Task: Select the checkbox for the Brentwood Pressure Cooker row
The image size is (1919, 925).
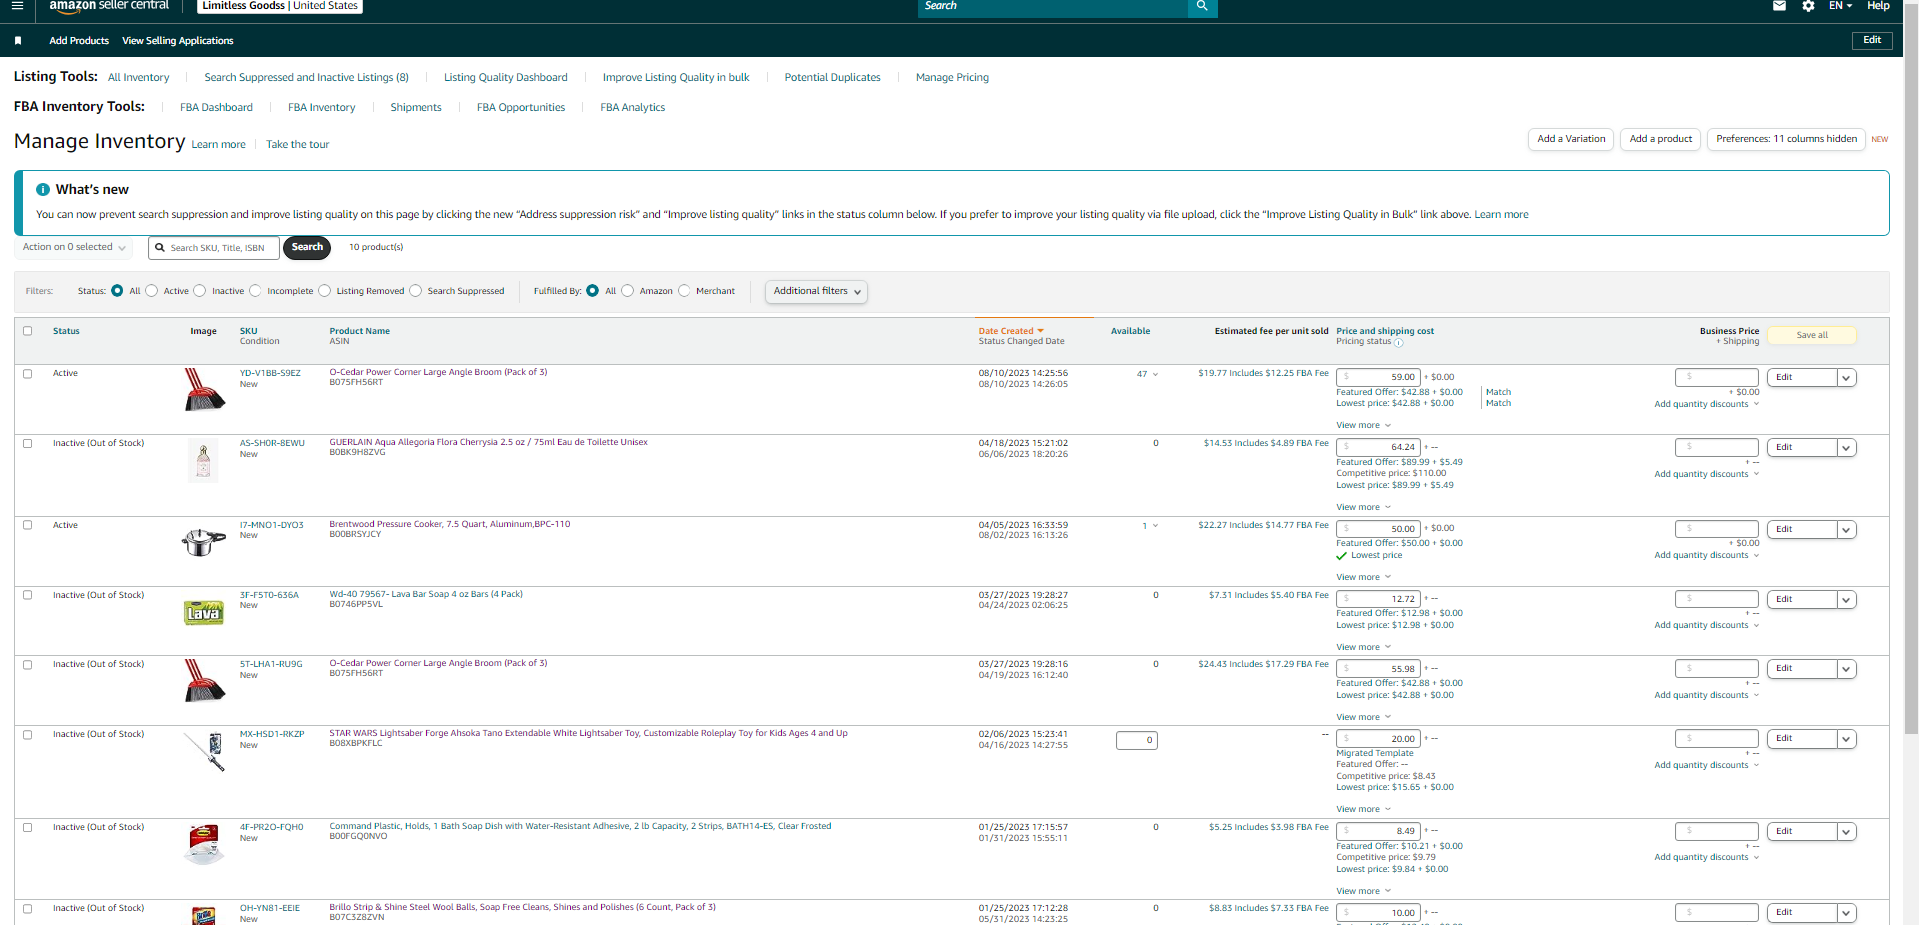Action: [x=28, y=526]
